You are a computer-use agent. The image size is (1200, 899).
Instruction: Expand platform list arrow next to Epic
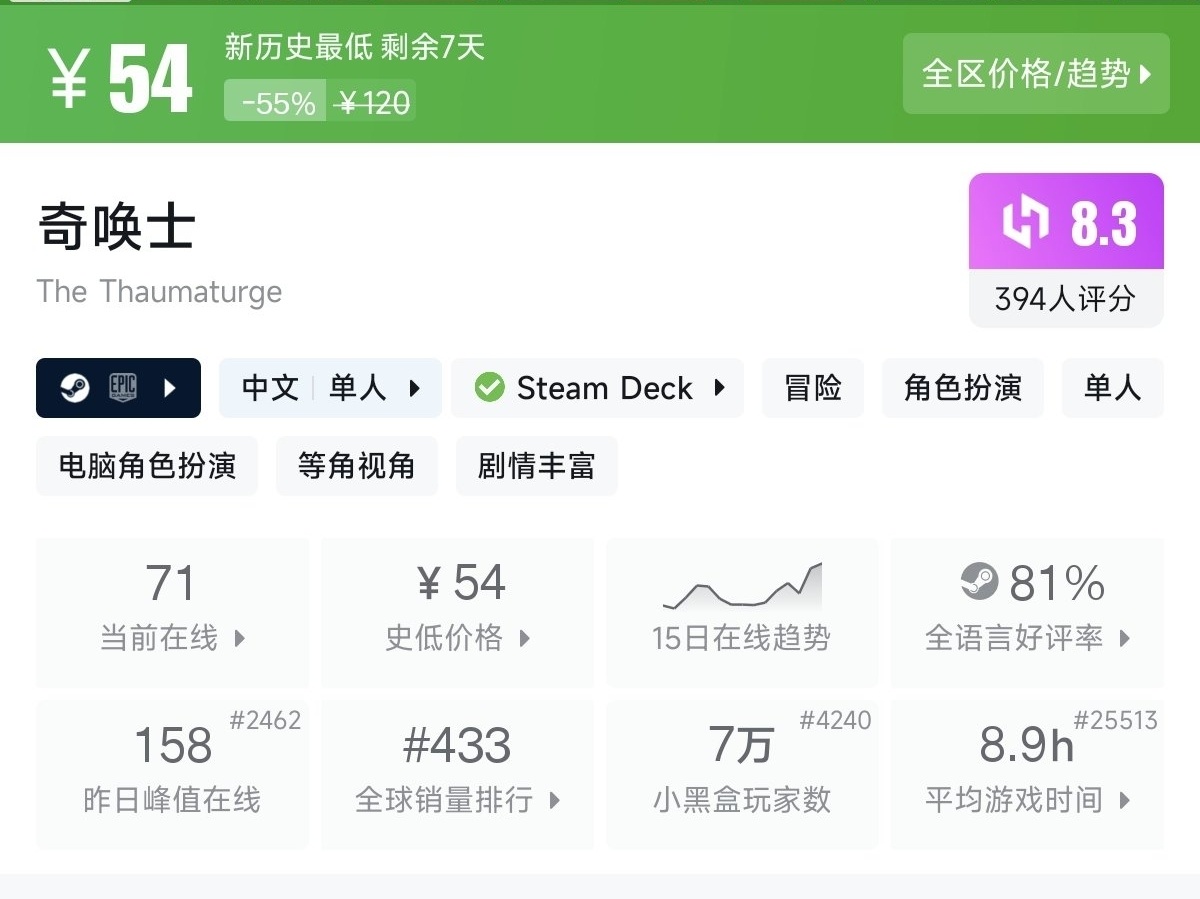point(170,388)
